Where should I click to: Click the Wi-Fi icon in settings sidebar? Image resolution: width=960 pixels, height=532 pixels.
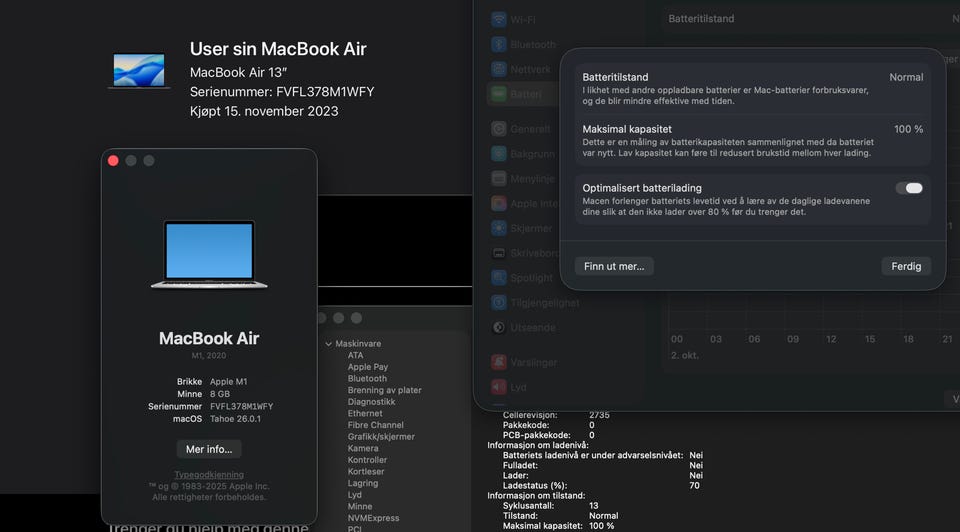point(499,19)
